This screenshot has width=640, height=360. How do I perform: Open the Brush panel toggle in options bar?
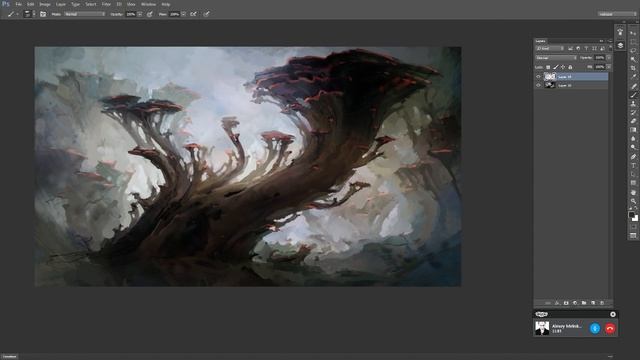pos(43,14)
